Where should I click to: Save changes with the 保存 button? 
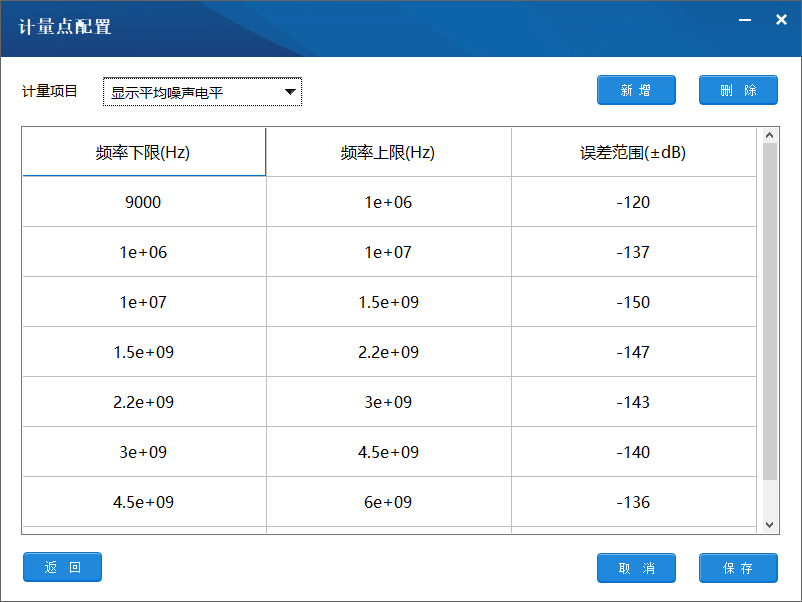[x=738, y=567]
